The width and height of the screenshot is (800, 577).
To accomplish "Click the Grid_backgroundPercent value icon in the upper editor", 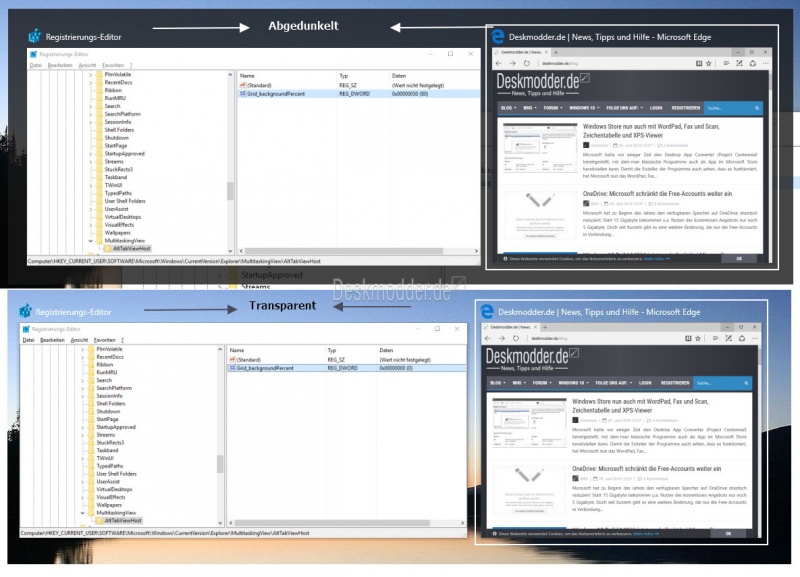I will [x=243, y=94].
